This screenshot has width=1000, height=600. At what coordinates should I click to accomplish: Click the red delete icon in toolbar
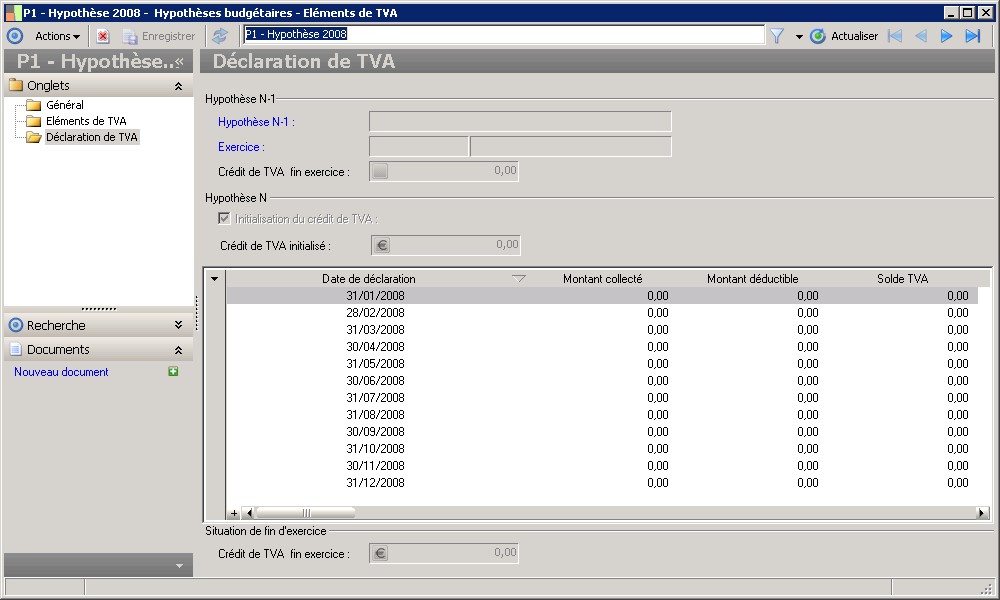[103, 36]
